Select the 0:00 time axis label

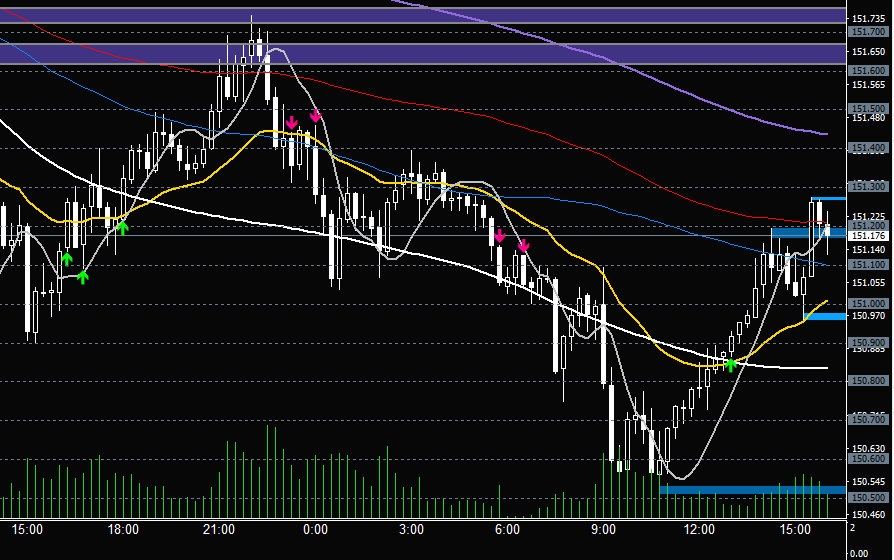point(315,530)
